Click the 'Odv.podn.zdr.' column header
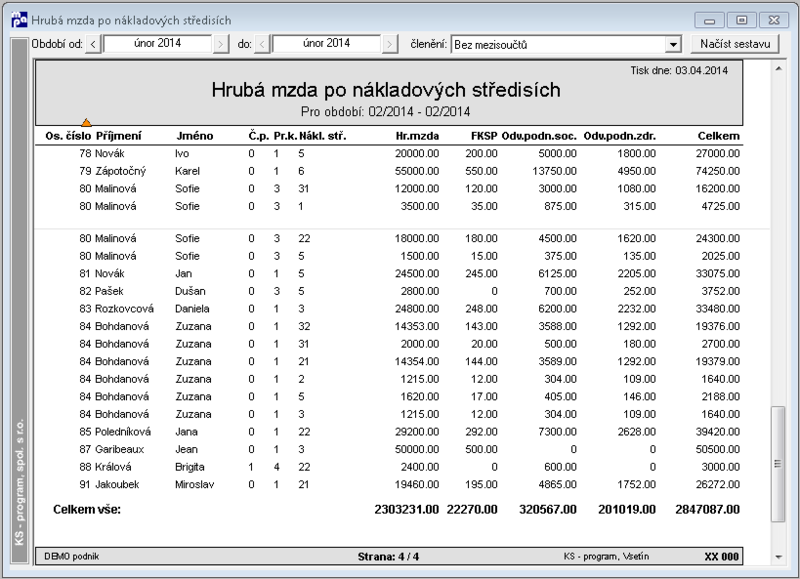 [x=620, y=136]
